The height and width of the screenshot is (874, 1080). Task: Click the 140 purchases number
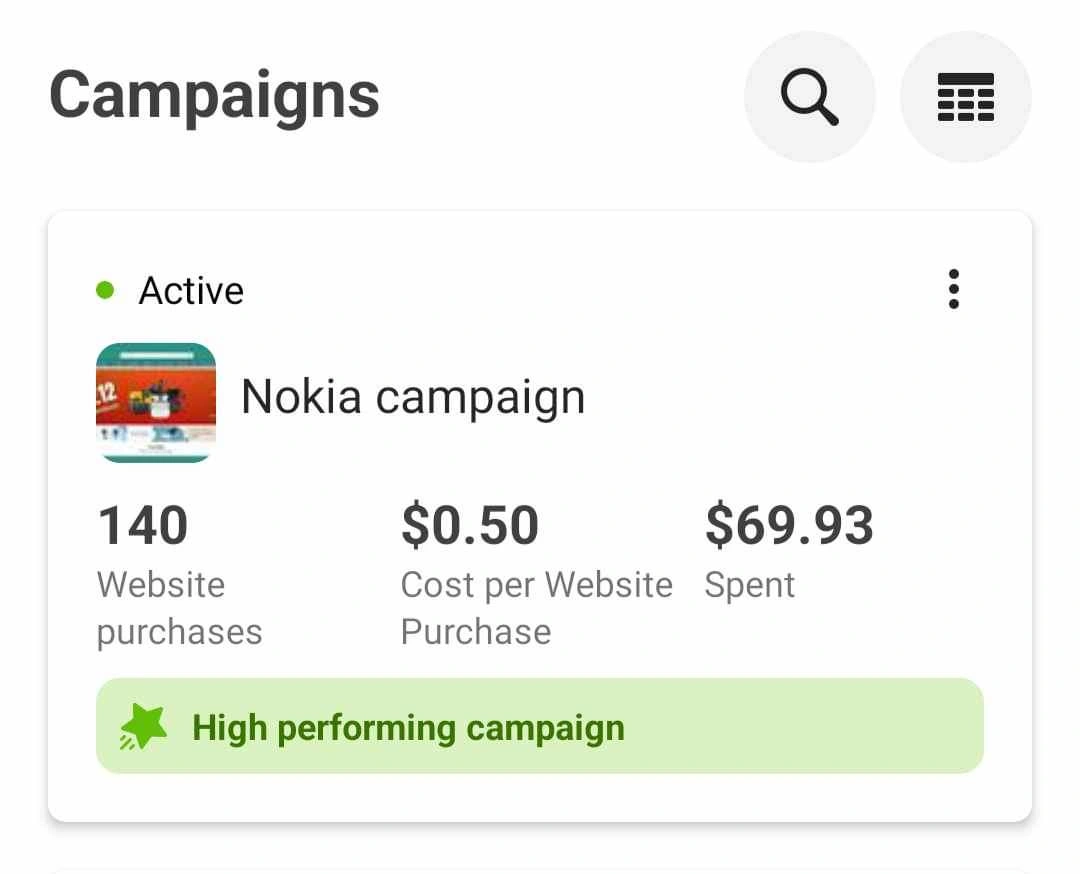pos(143,526)
